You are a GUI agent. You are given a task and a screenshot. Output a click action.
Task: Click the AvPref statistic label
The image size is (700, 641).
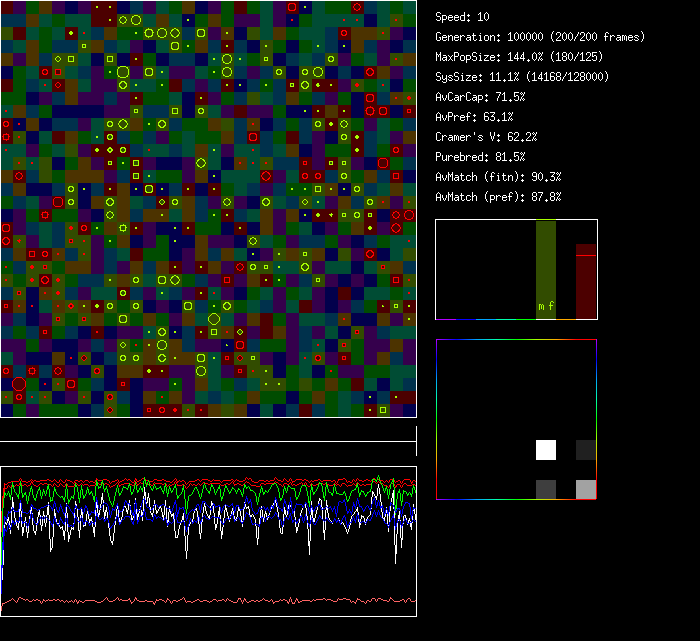474,117
